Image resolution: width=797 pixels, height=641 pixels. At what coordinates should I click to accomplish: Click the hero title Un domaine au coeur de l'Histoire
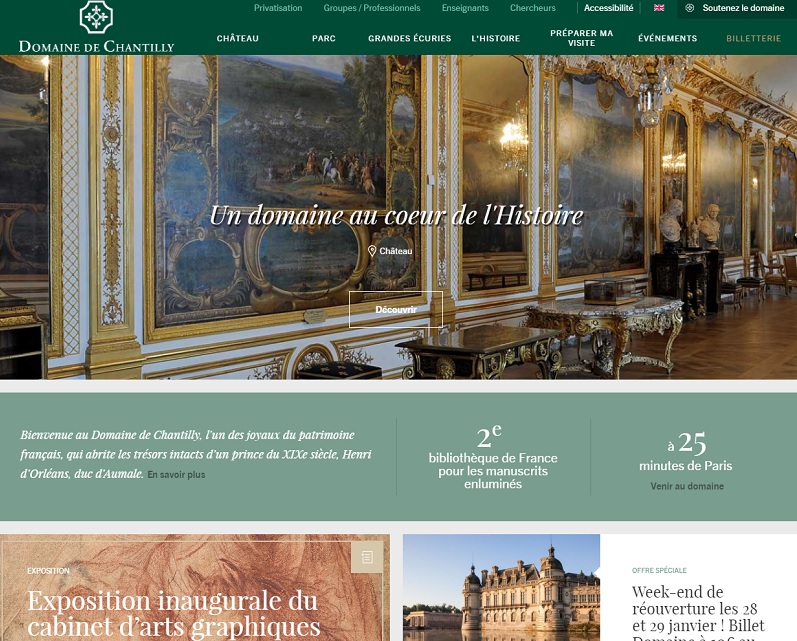click(x=396, y=215)
